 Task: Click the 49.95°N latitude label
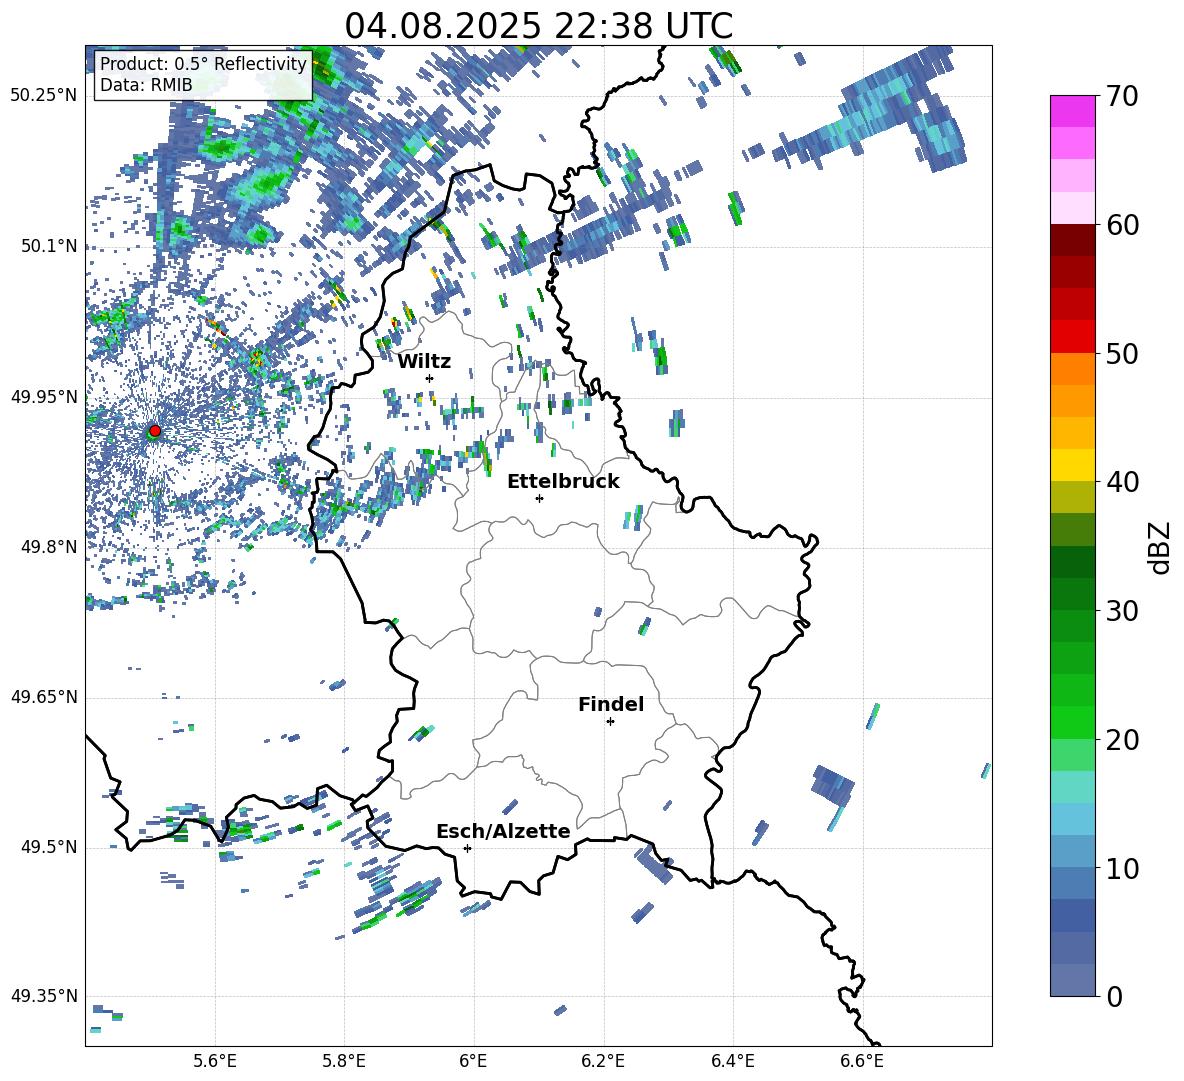tap(44, 397)
